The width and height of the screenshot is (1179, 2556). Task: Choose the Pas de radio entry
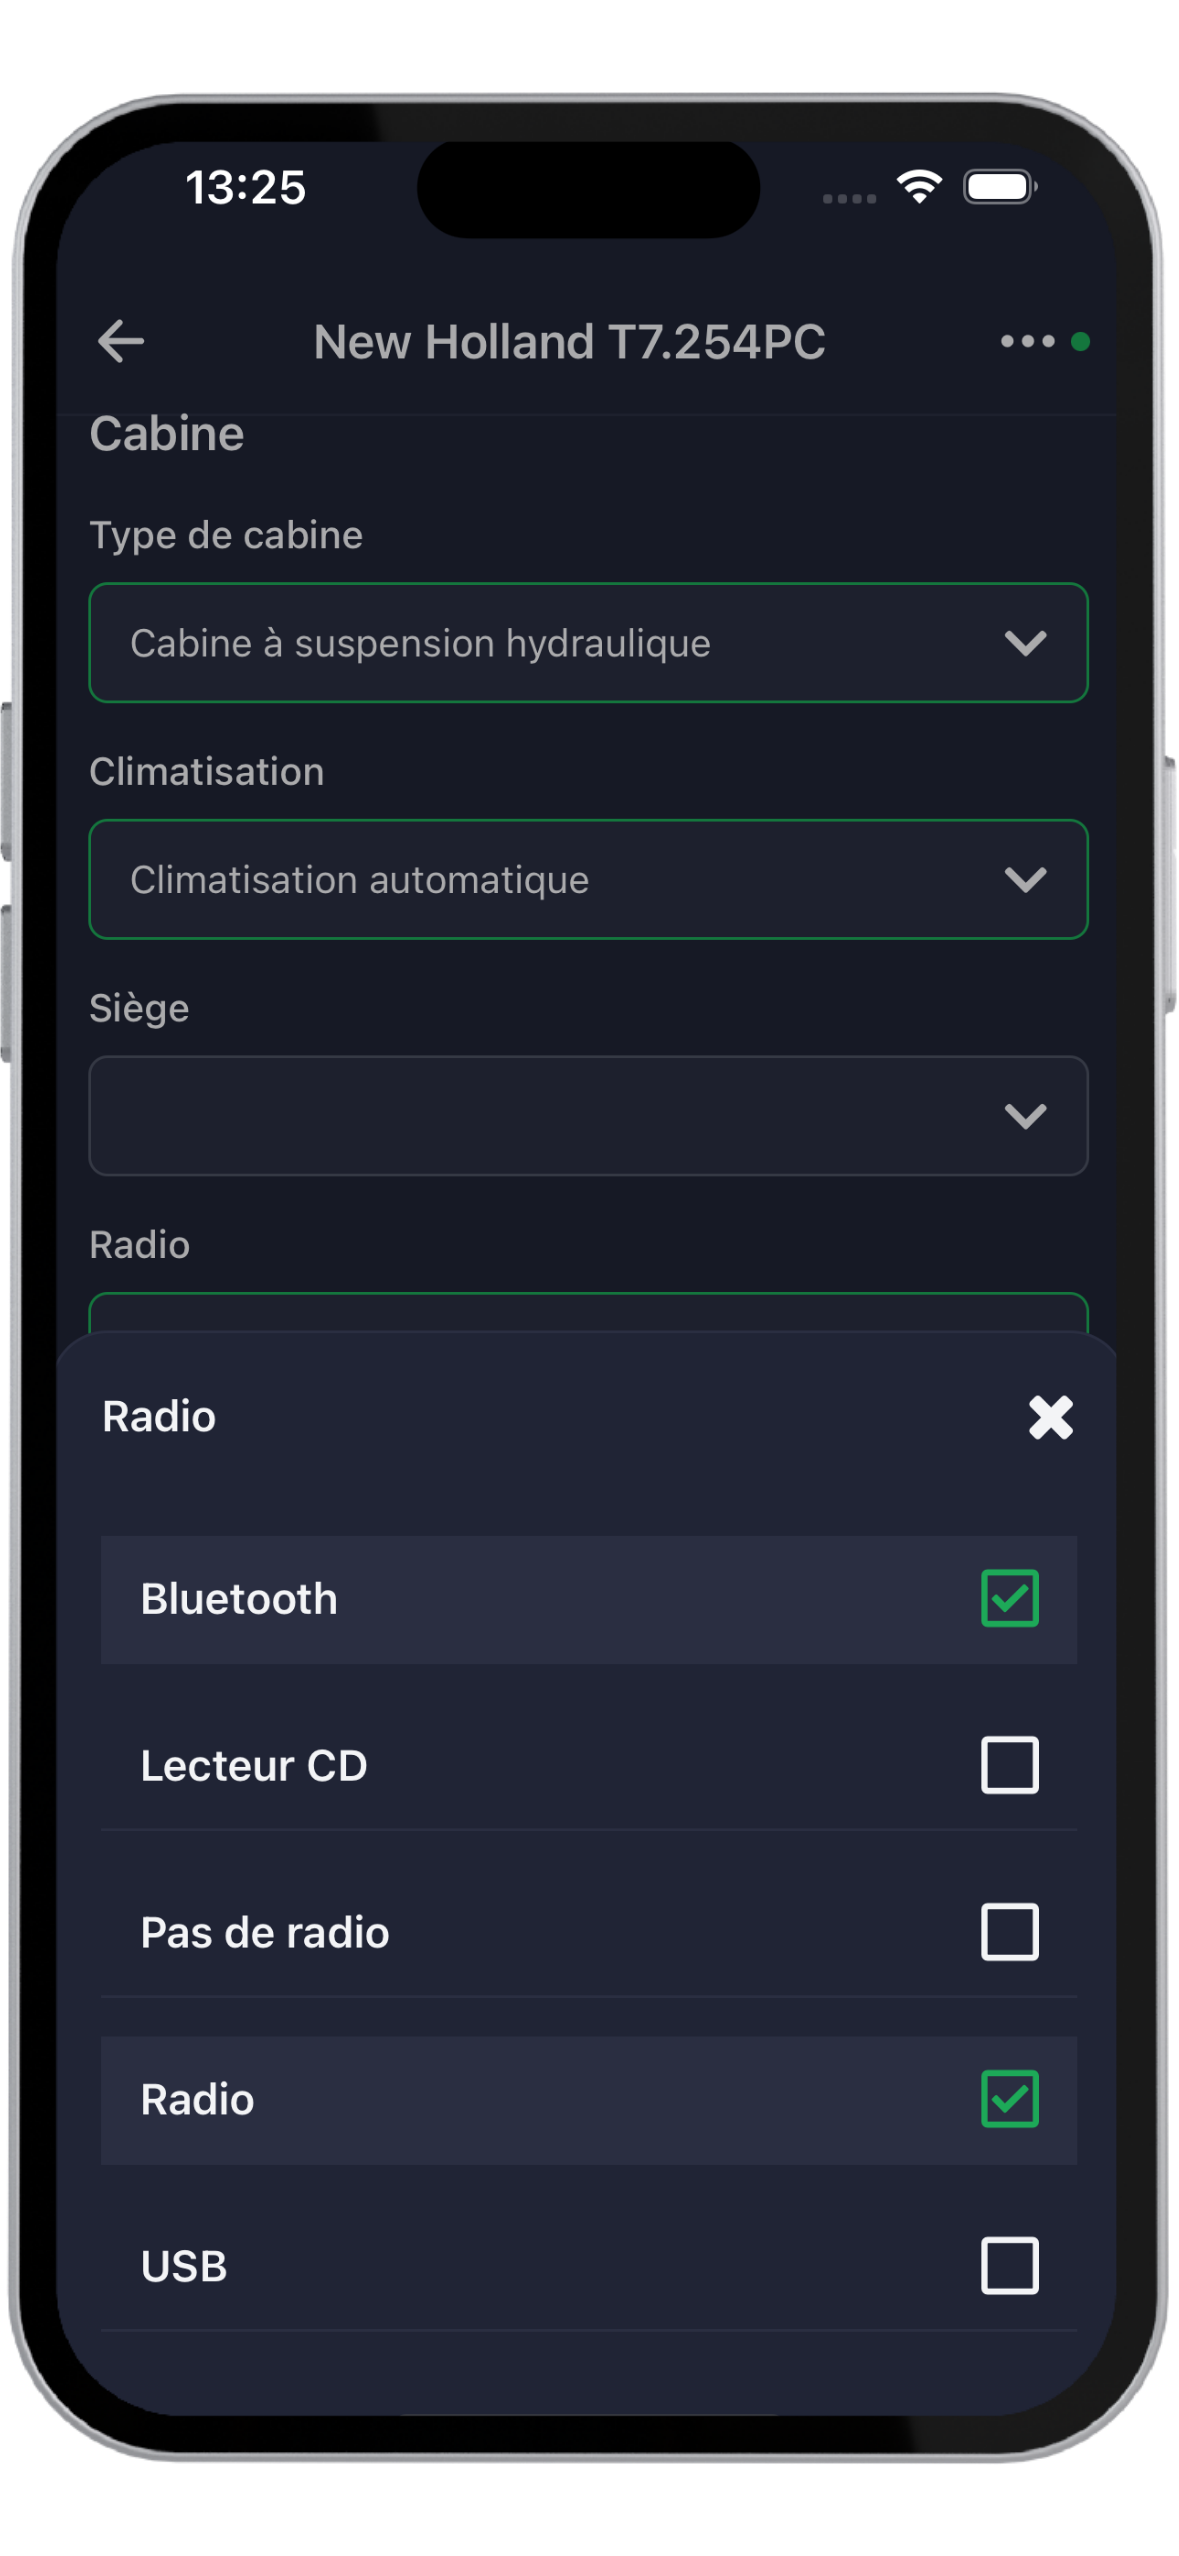pos(265,1933)
